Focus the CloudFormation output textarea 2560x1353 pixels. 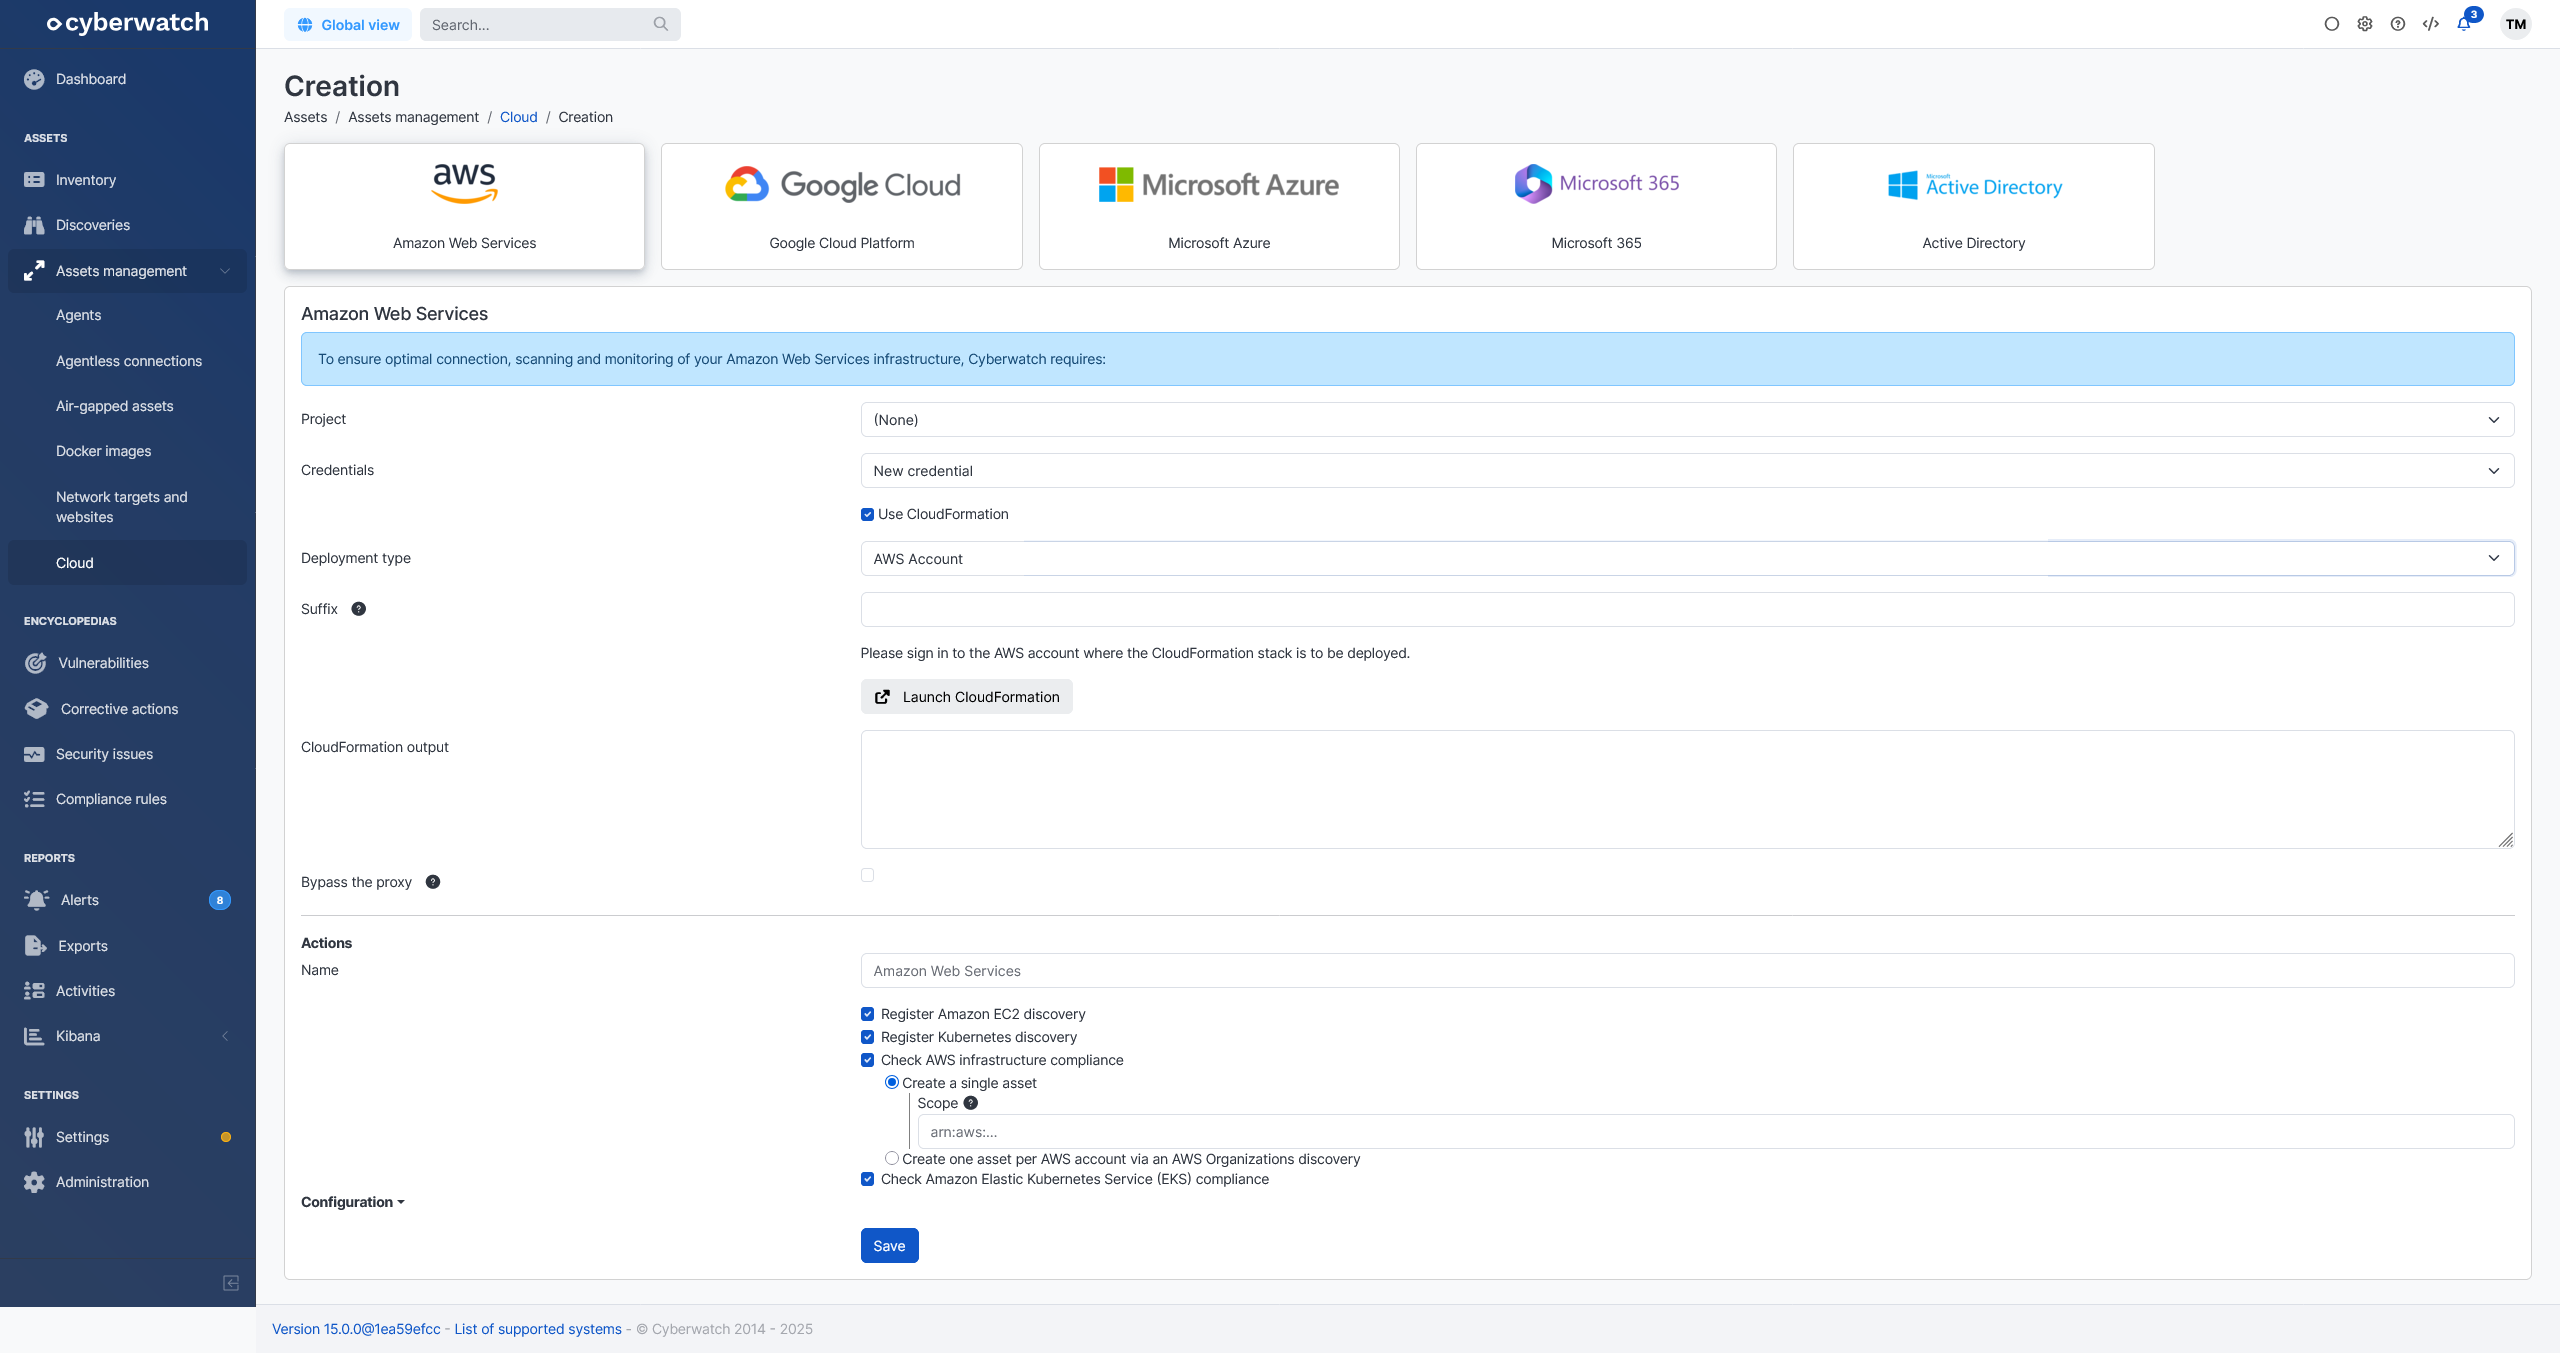(x=1687, y=790)
